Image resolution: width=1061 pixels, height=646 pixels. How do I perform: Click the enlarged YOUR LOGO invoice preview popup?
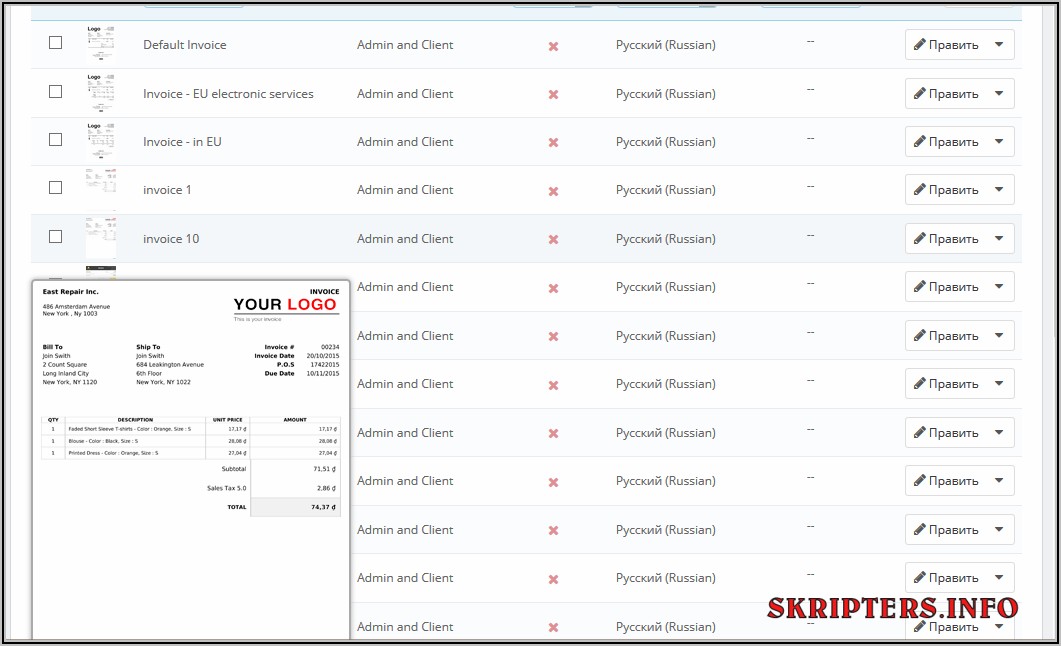click(x=191, y=460)
